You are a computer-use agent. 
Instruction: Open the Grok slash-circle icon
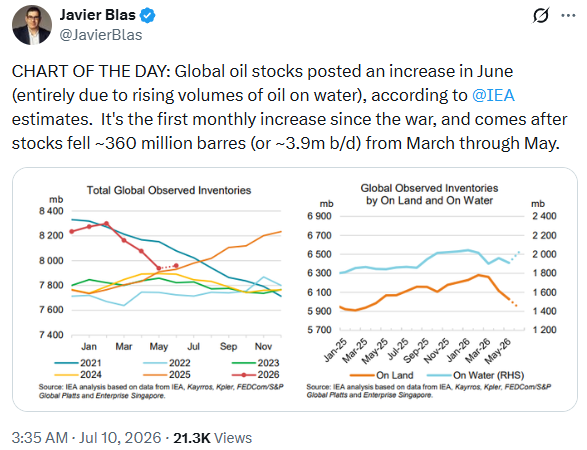point(541,15)
